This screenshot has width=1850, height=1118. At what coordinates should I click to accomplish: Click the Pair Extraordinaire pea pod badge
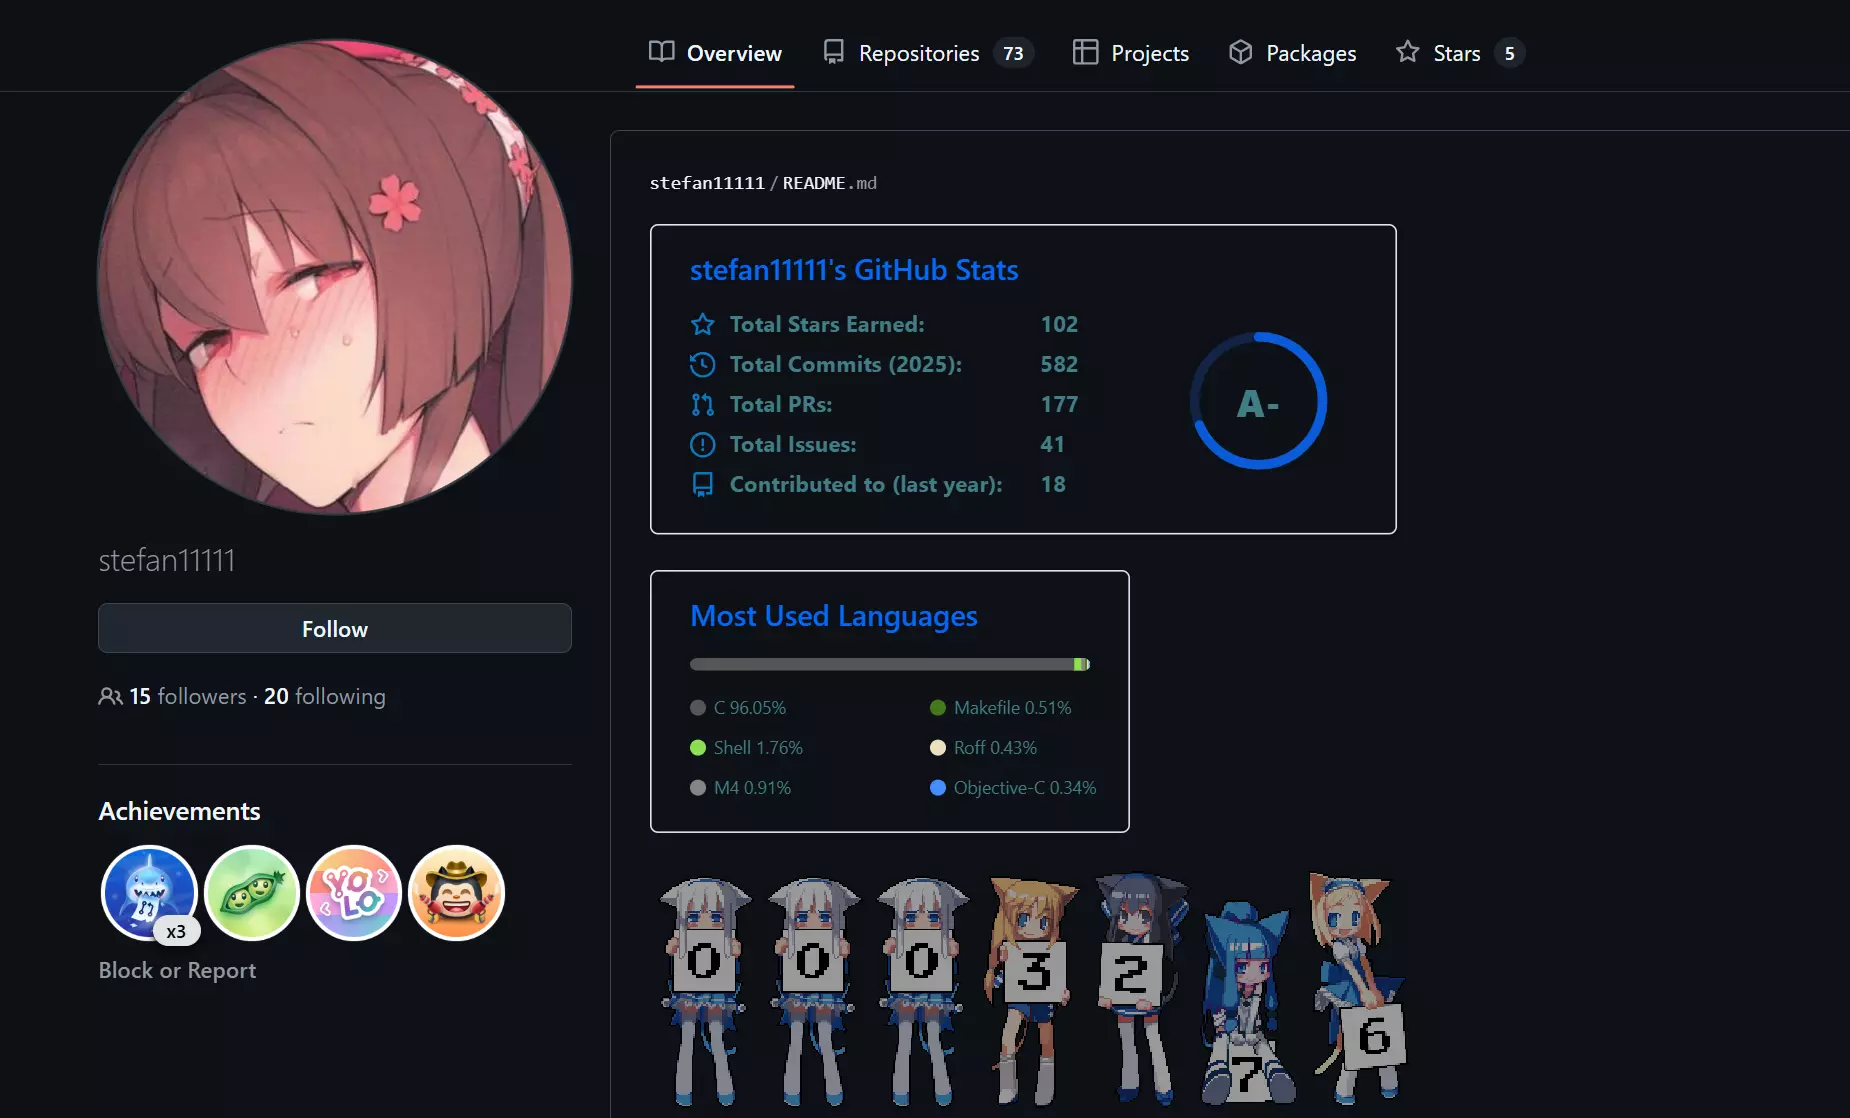[252, 893]
